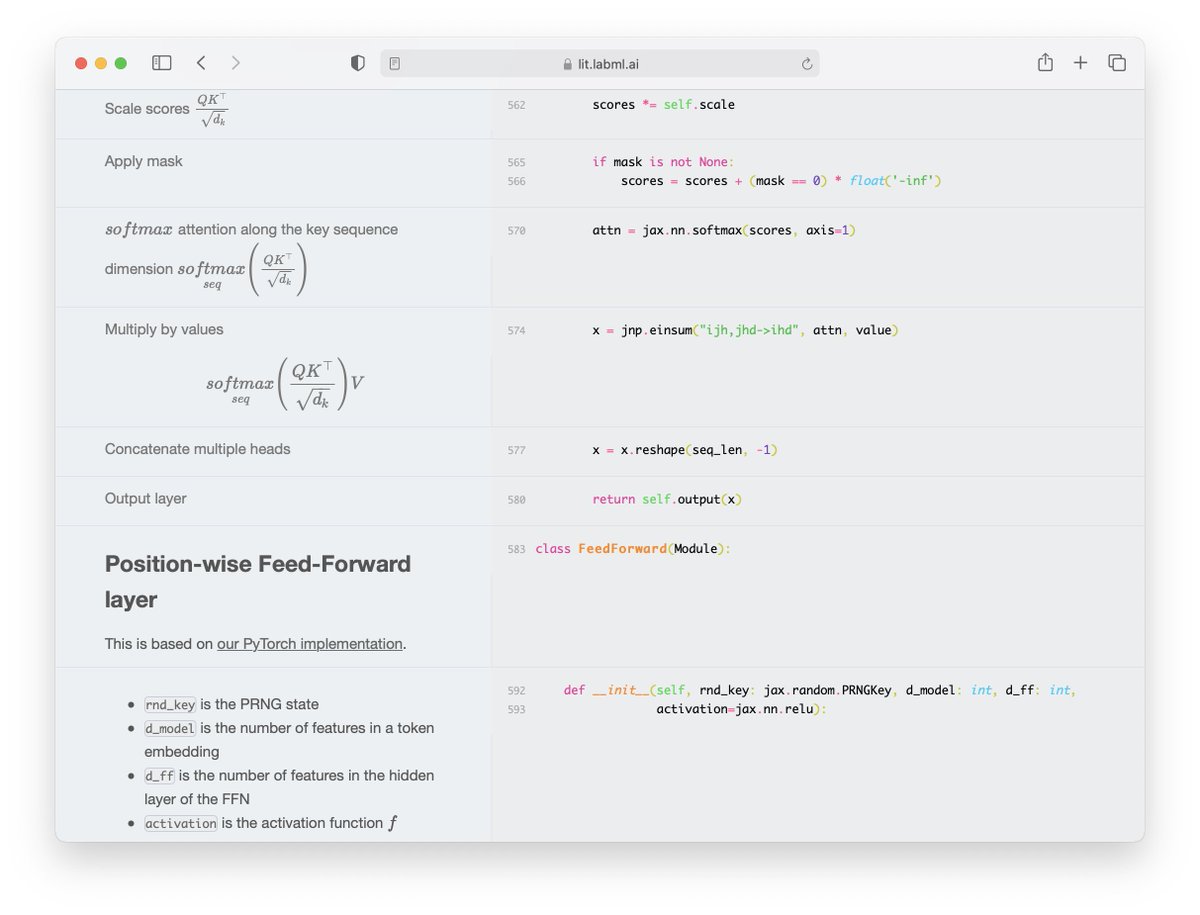Go back with the left arrow
Image resolution: width=1200 pixels, height=915 pixels.
201,63
